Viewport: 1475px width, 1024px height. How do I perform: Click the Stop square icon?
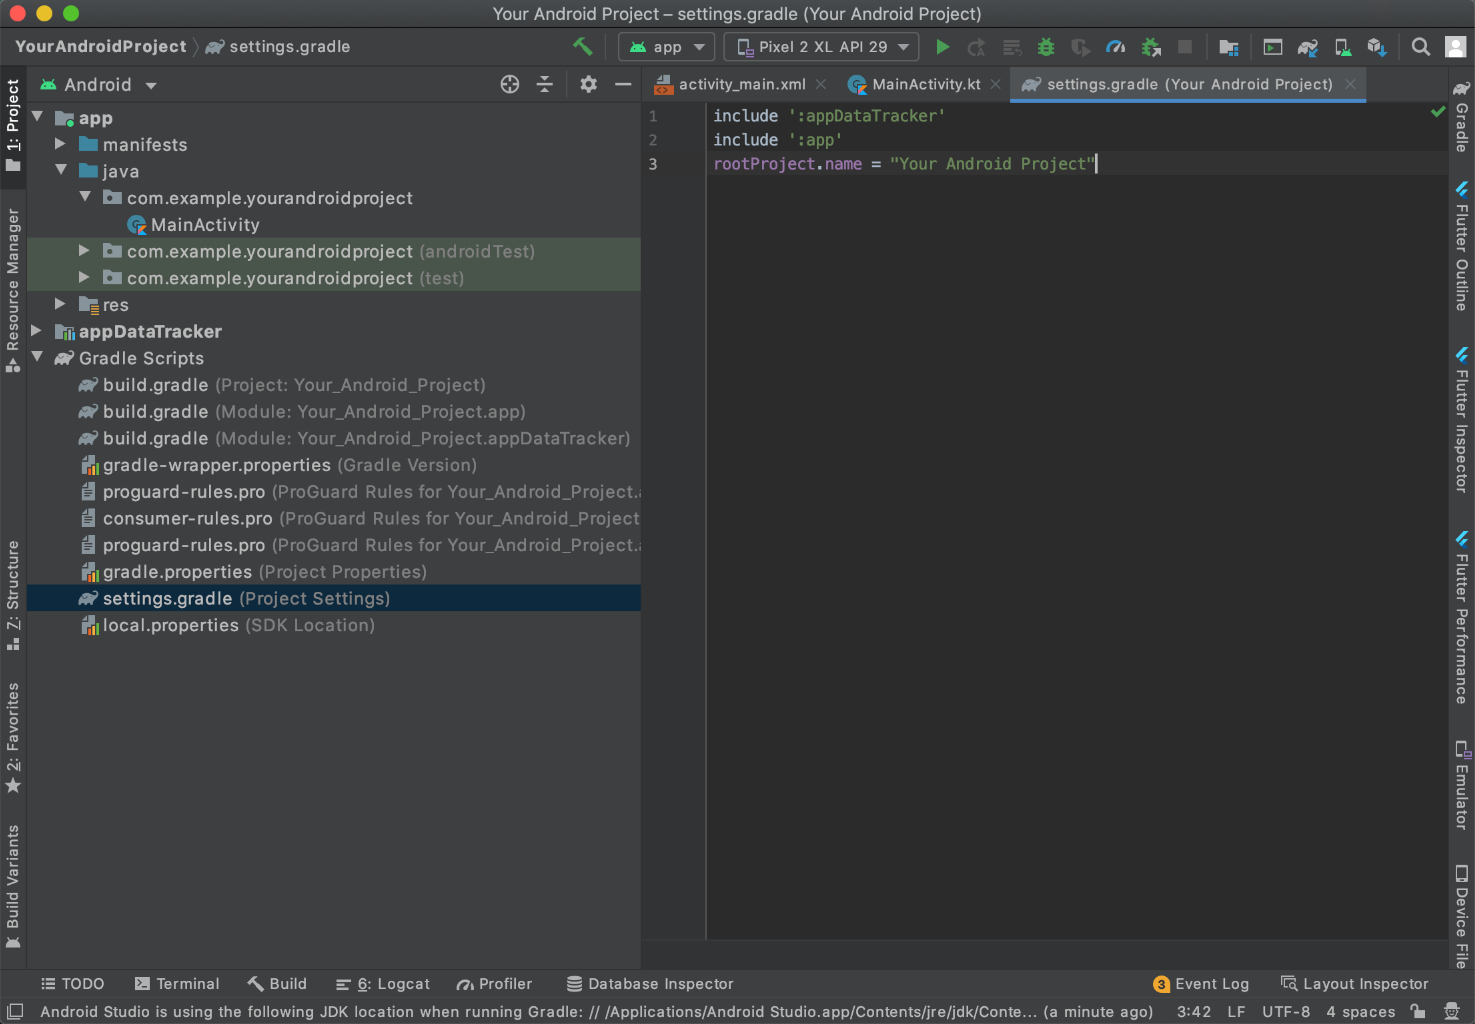point(1185,47)
